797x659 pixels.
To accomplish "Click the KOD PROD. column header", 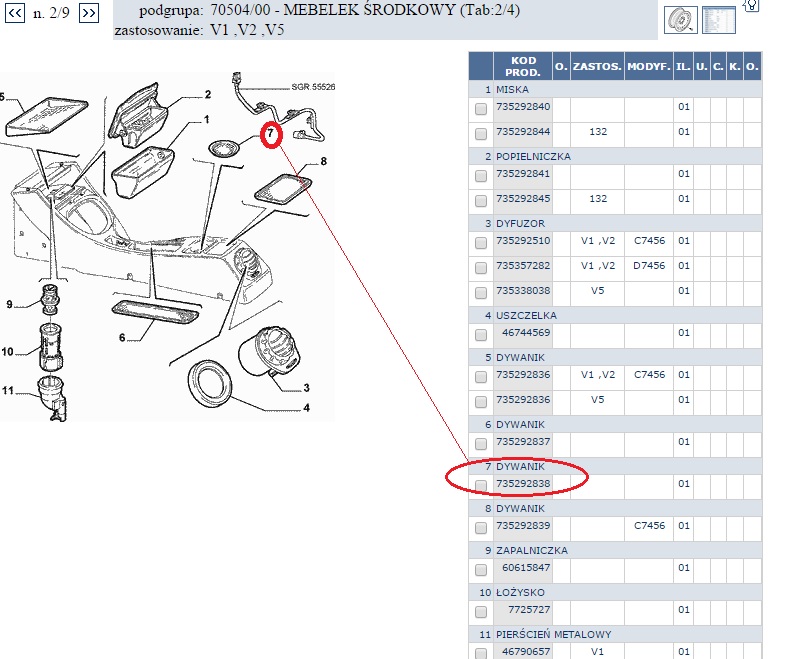I will pyautogui.click(x=523, y=66).
